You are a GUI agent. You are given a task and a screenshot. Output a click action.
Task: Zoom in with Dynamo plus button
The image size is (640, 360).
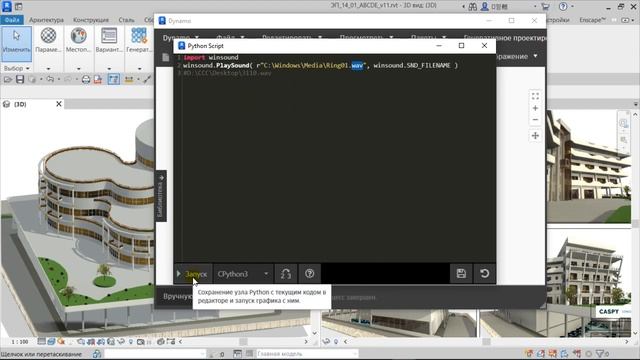point(535,108)
